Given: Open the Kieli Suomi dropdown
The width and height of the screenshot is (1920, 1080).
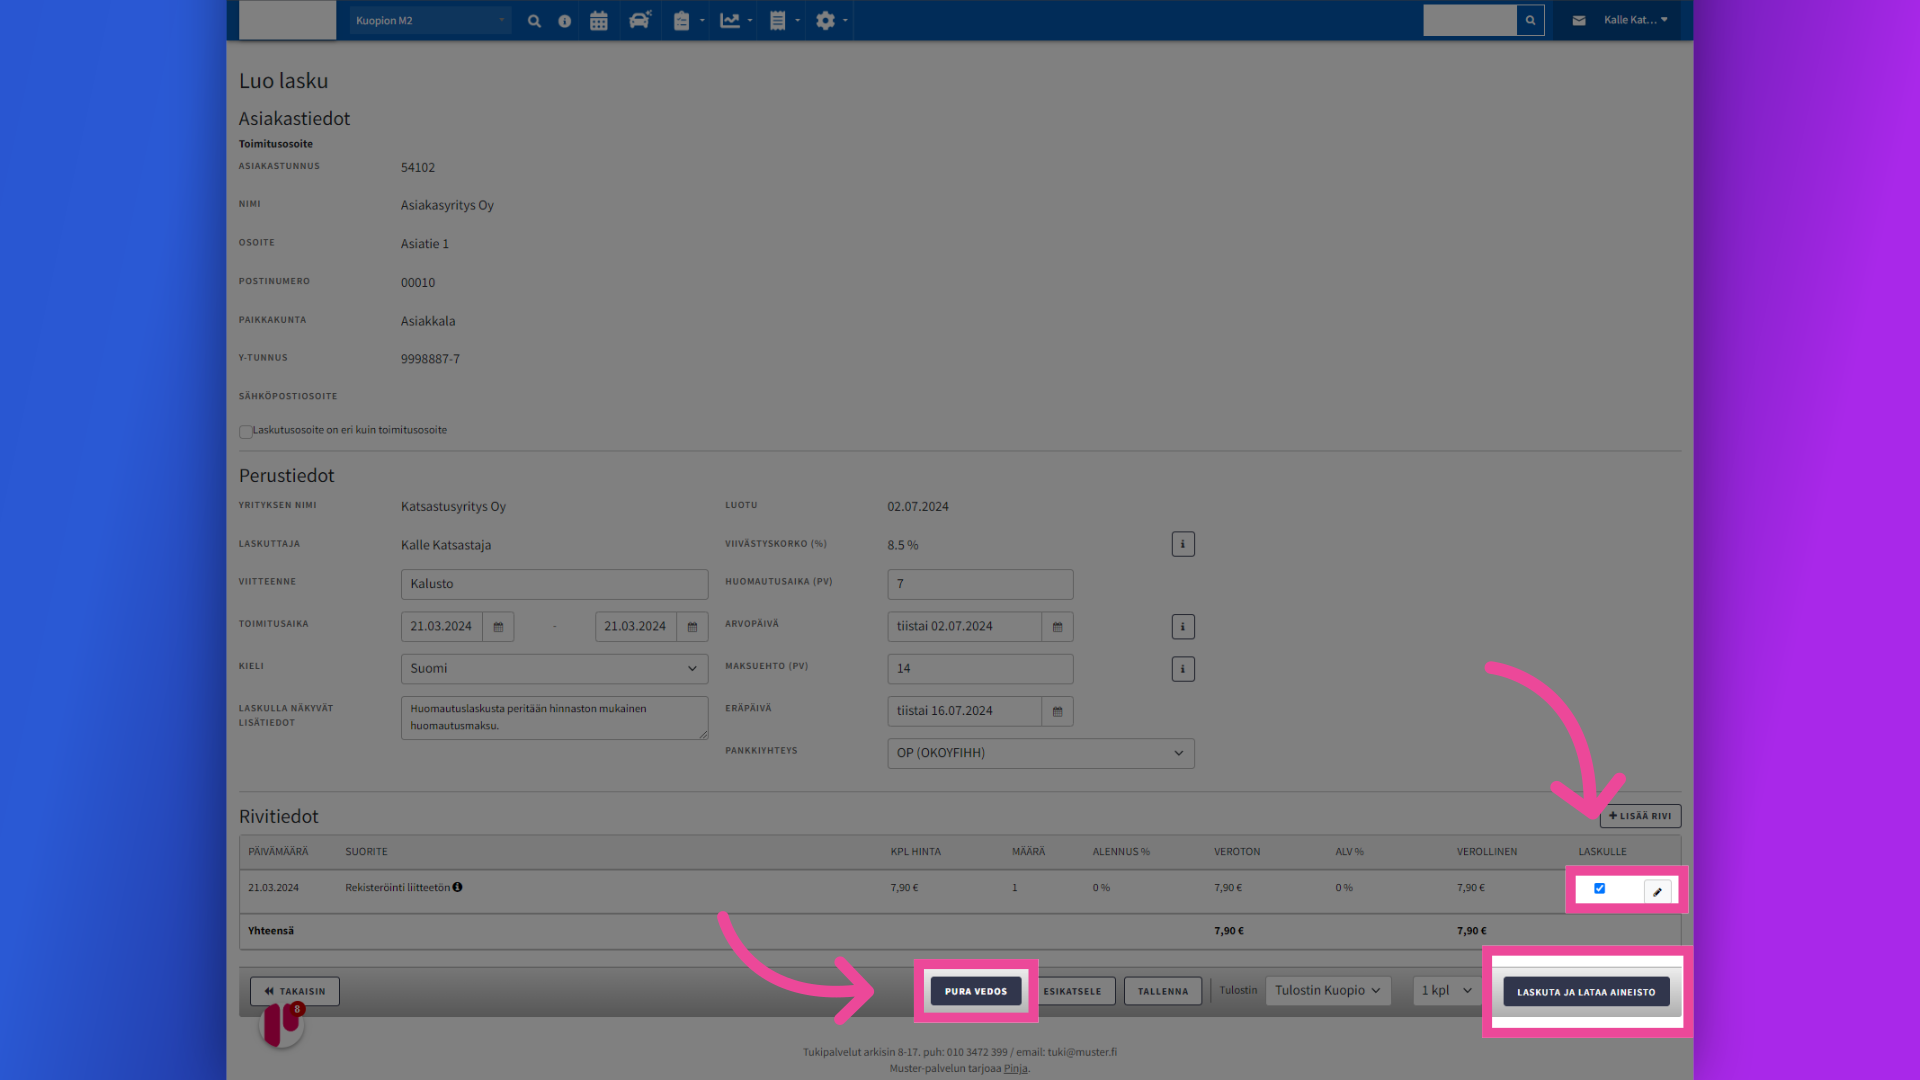Looking at the screenshot, I should click(x=554, y=669).
